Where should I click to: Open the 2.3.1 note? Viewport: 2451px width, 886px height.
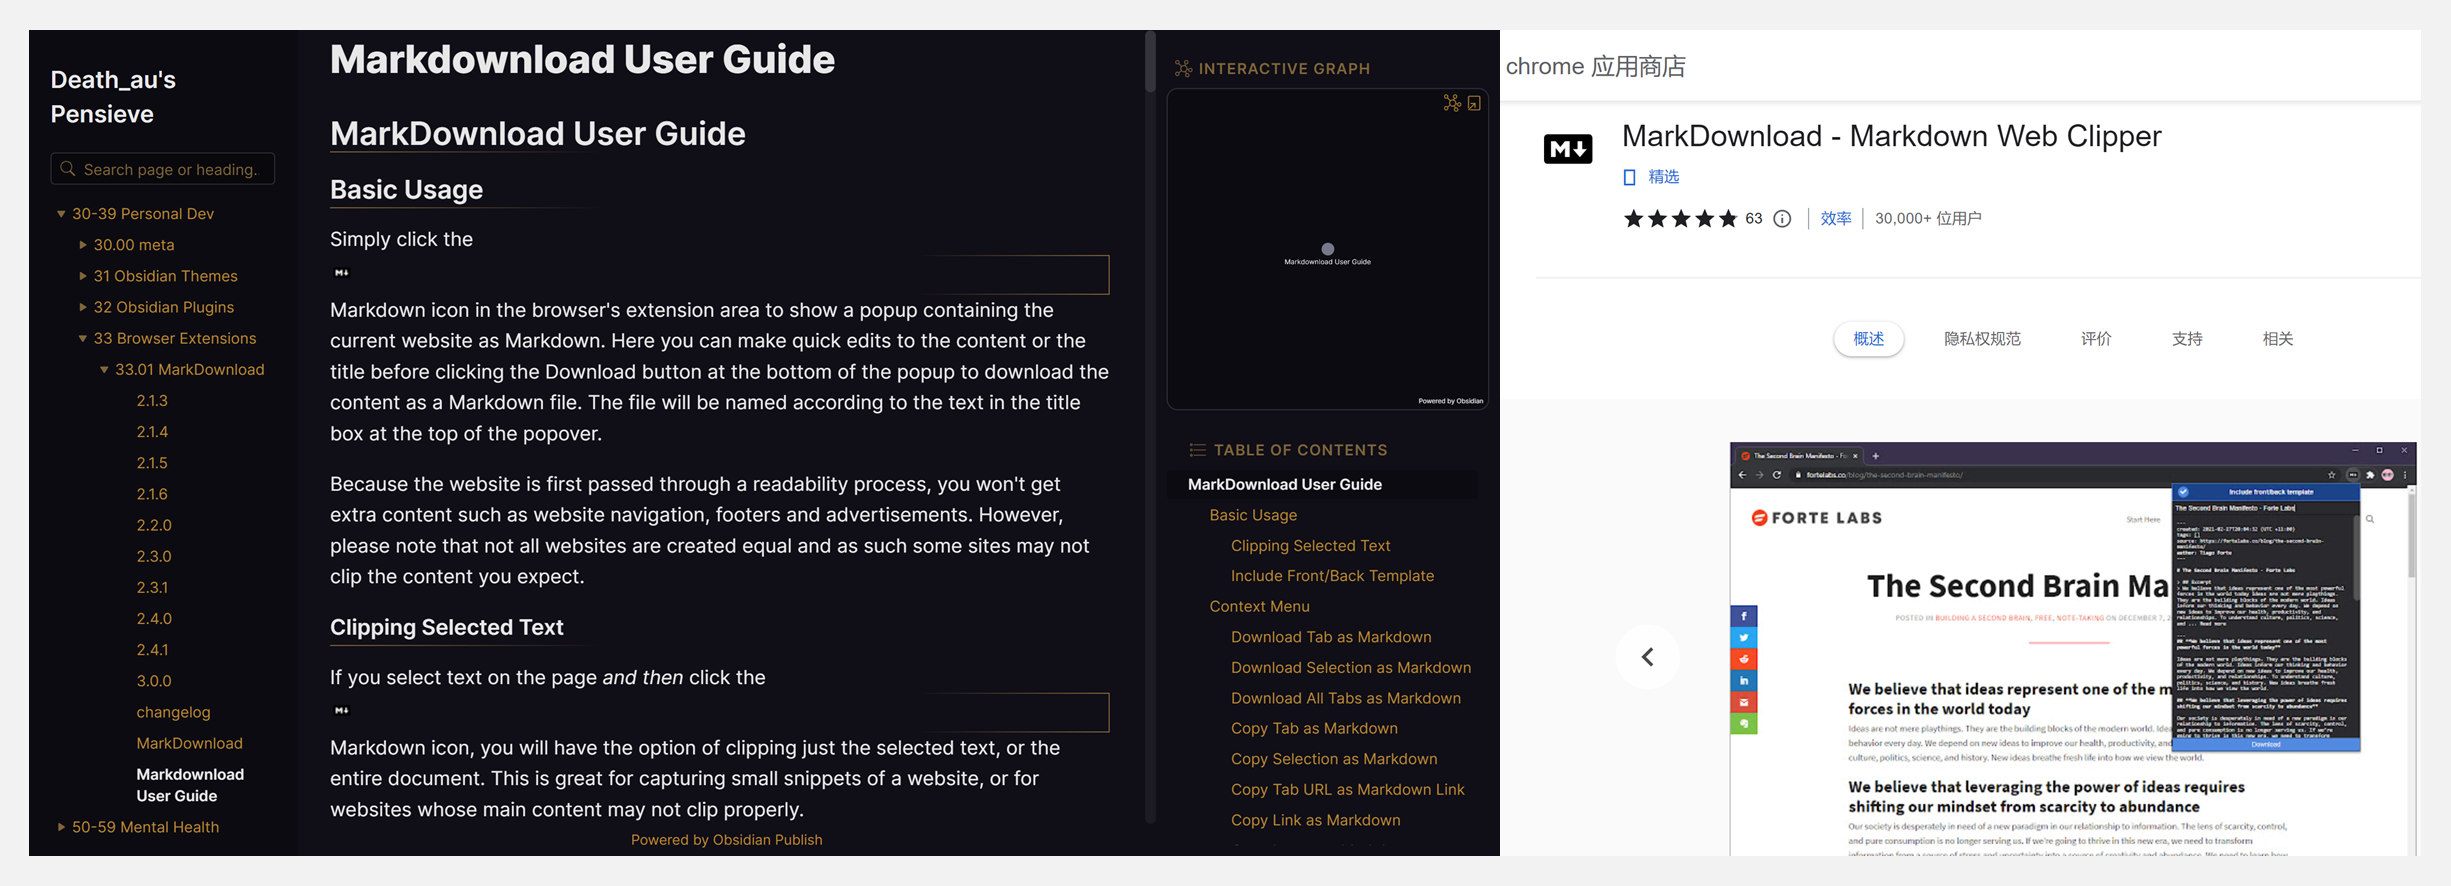152,587
